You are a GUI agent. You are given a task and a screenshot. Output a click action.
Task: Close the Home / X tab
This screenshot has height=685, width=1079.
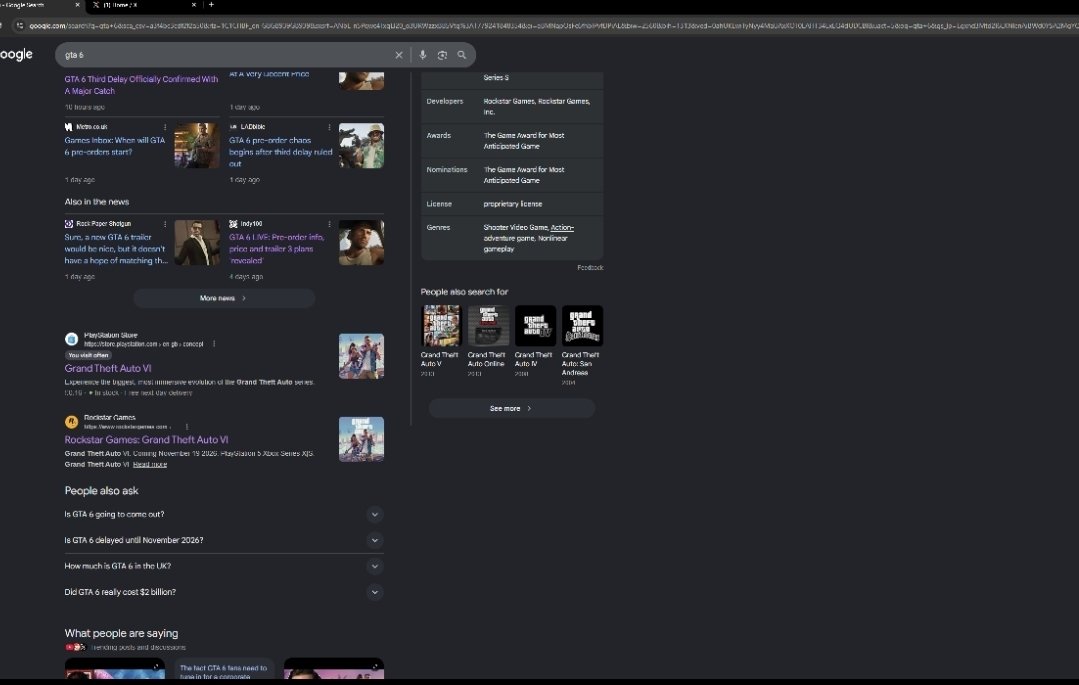pyautogui.click(x=193, y=5)
